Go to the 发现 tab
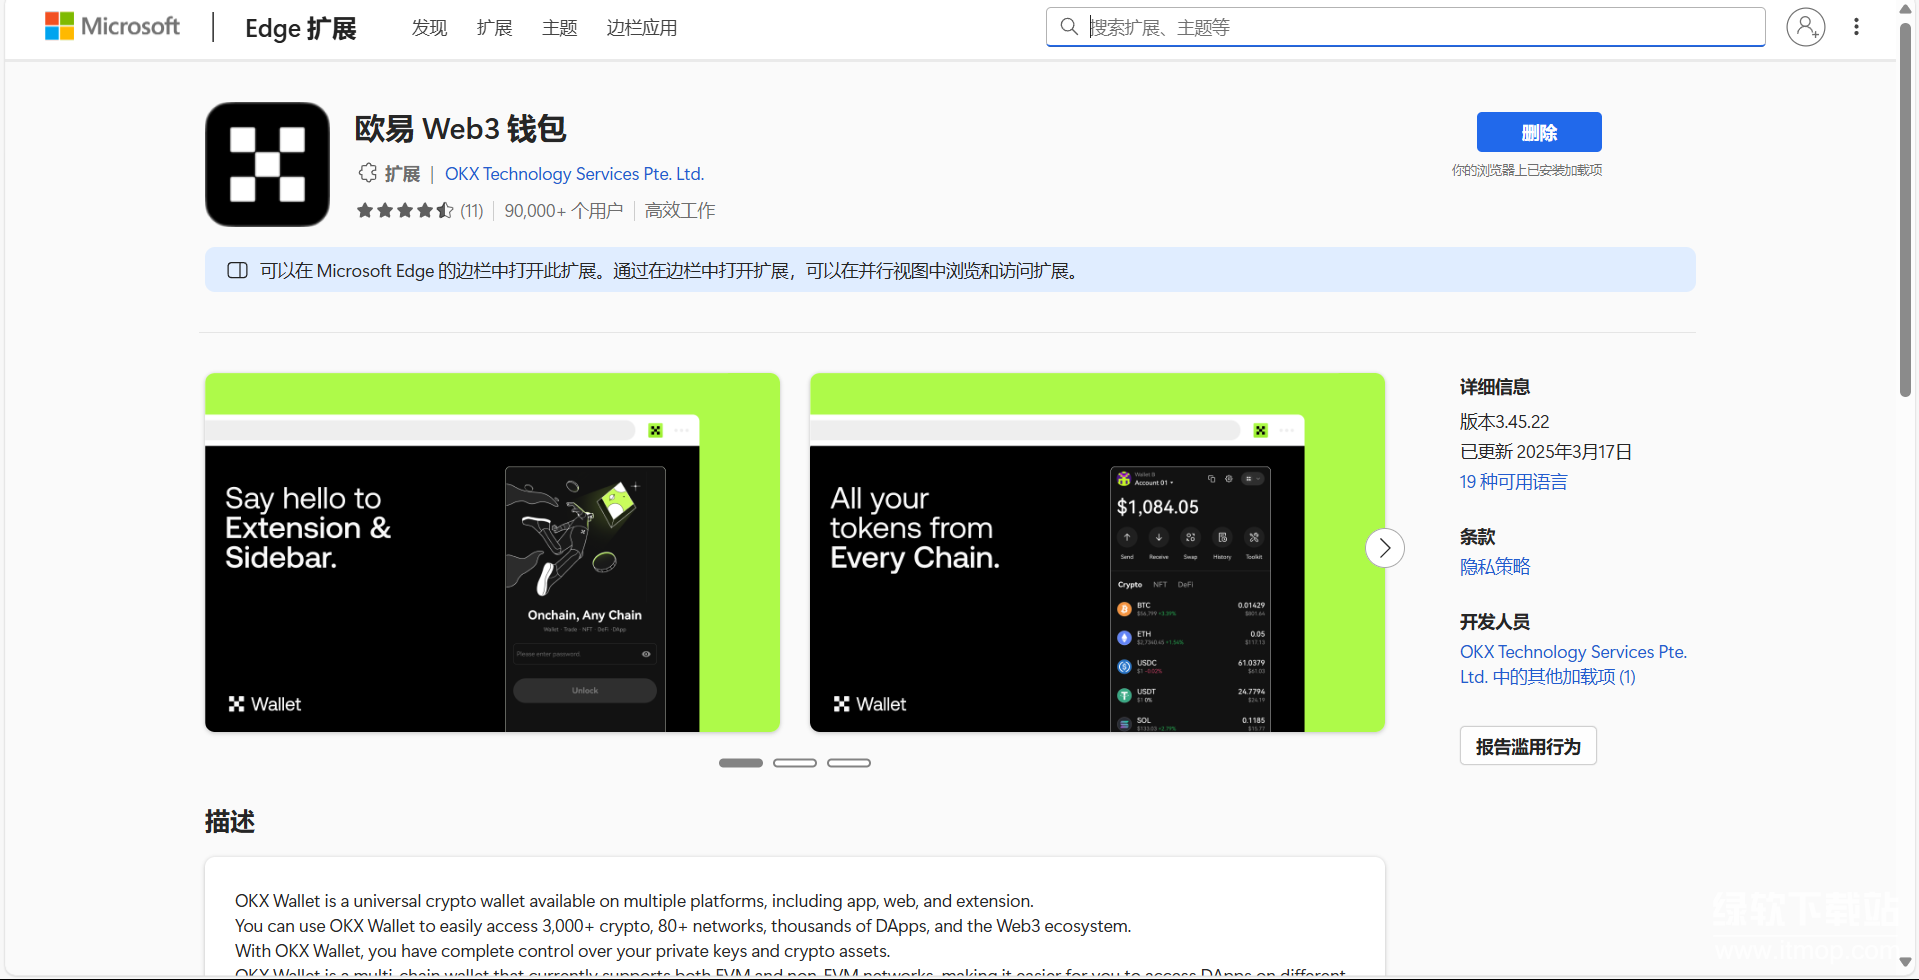This screenshot has width=1919, height=980. pyautogui.click(x=430, y=28)
